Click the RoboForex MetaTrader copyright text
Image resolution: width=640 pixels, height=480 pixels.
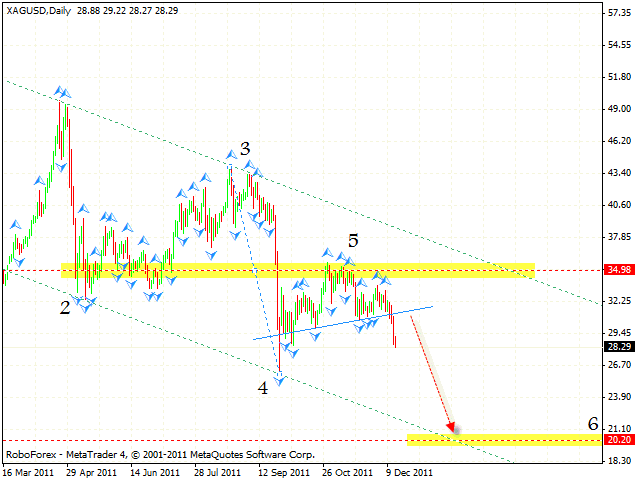[160, 454]
